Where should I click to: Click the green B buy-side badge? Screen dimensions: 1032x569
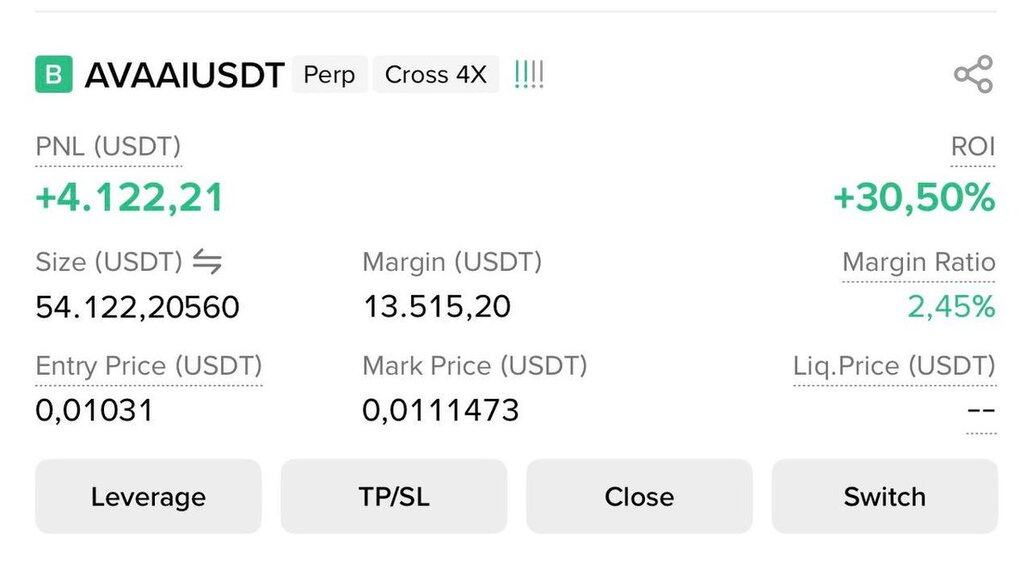pos(54,75)
